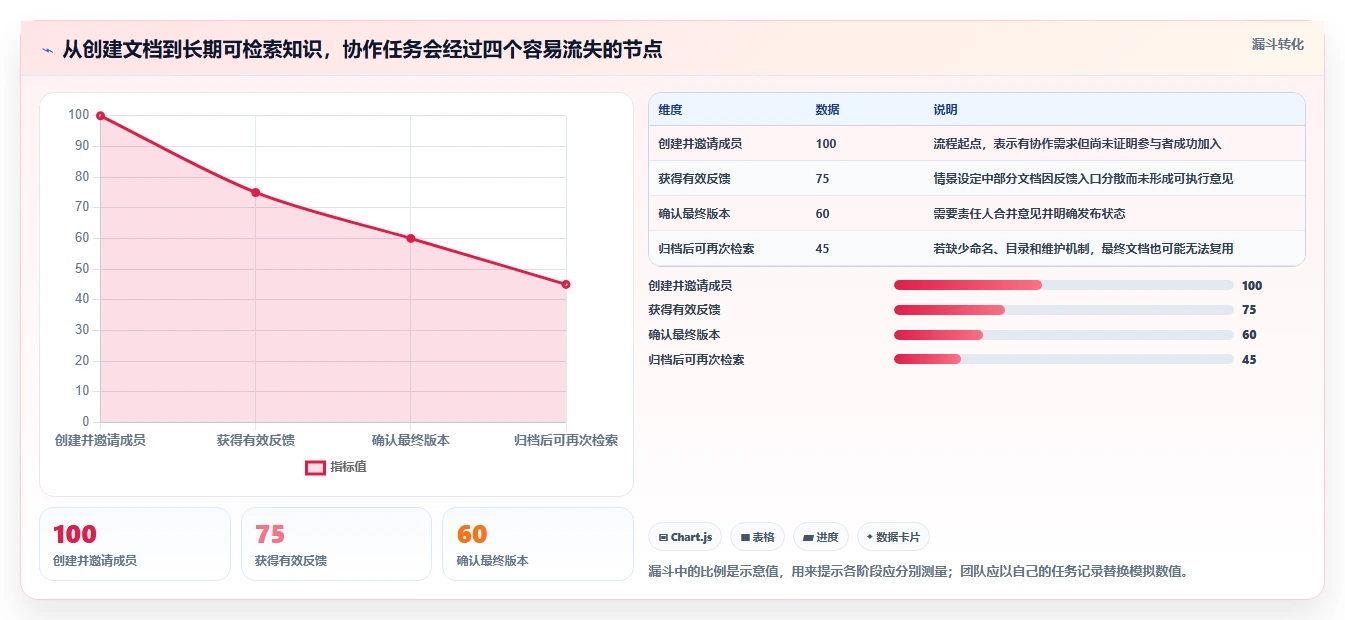Click the table data cell showing 75
This screenshot has width=1345, height=620.
click(x=822, y=178)
